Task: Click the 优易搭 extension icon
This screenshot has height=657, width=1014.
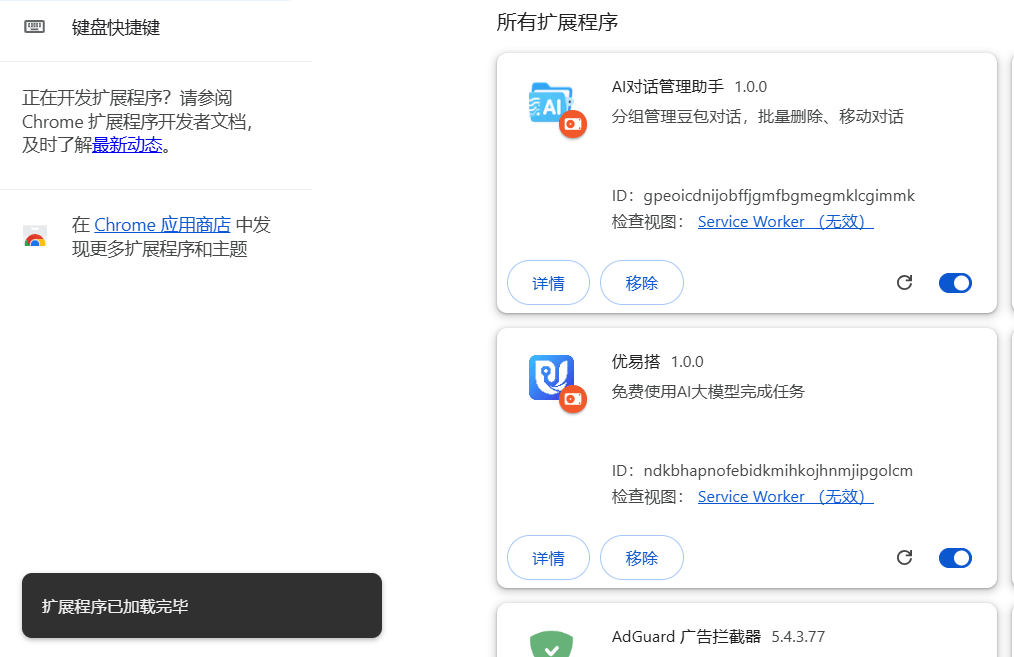Action: (552, 377)
